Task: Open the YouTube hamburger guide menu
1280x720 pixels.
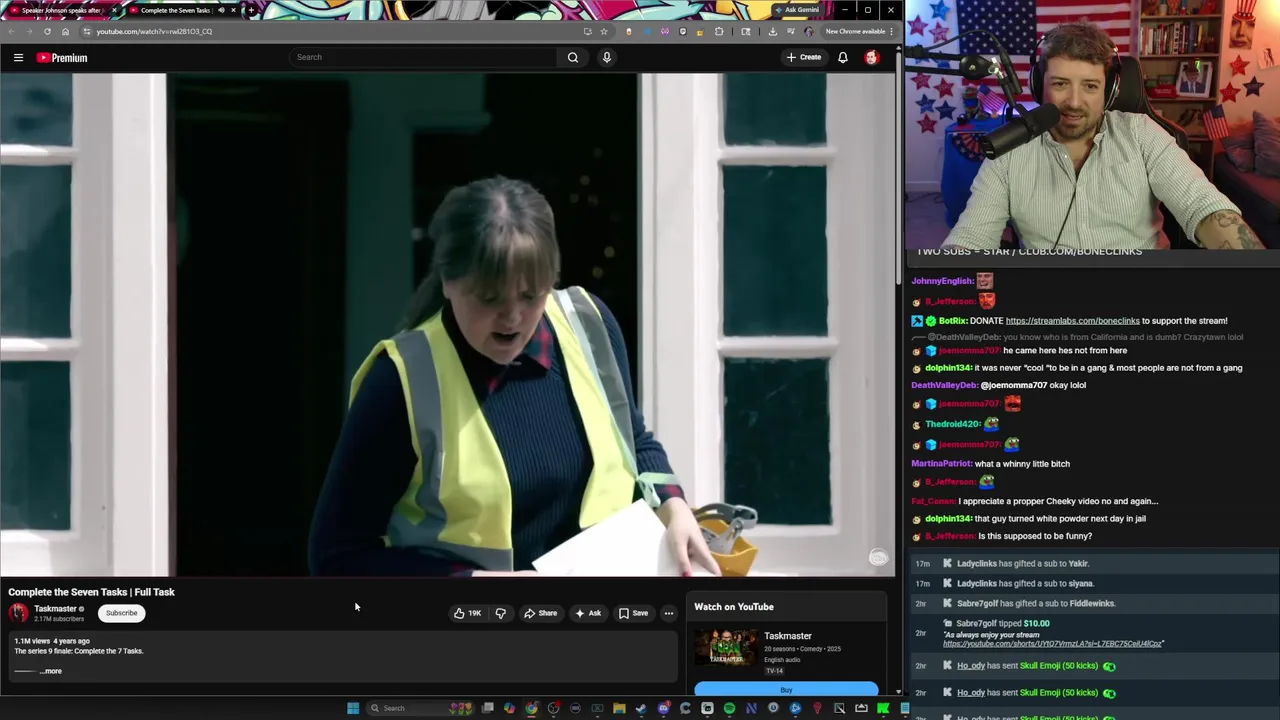Action: [18, 57]
